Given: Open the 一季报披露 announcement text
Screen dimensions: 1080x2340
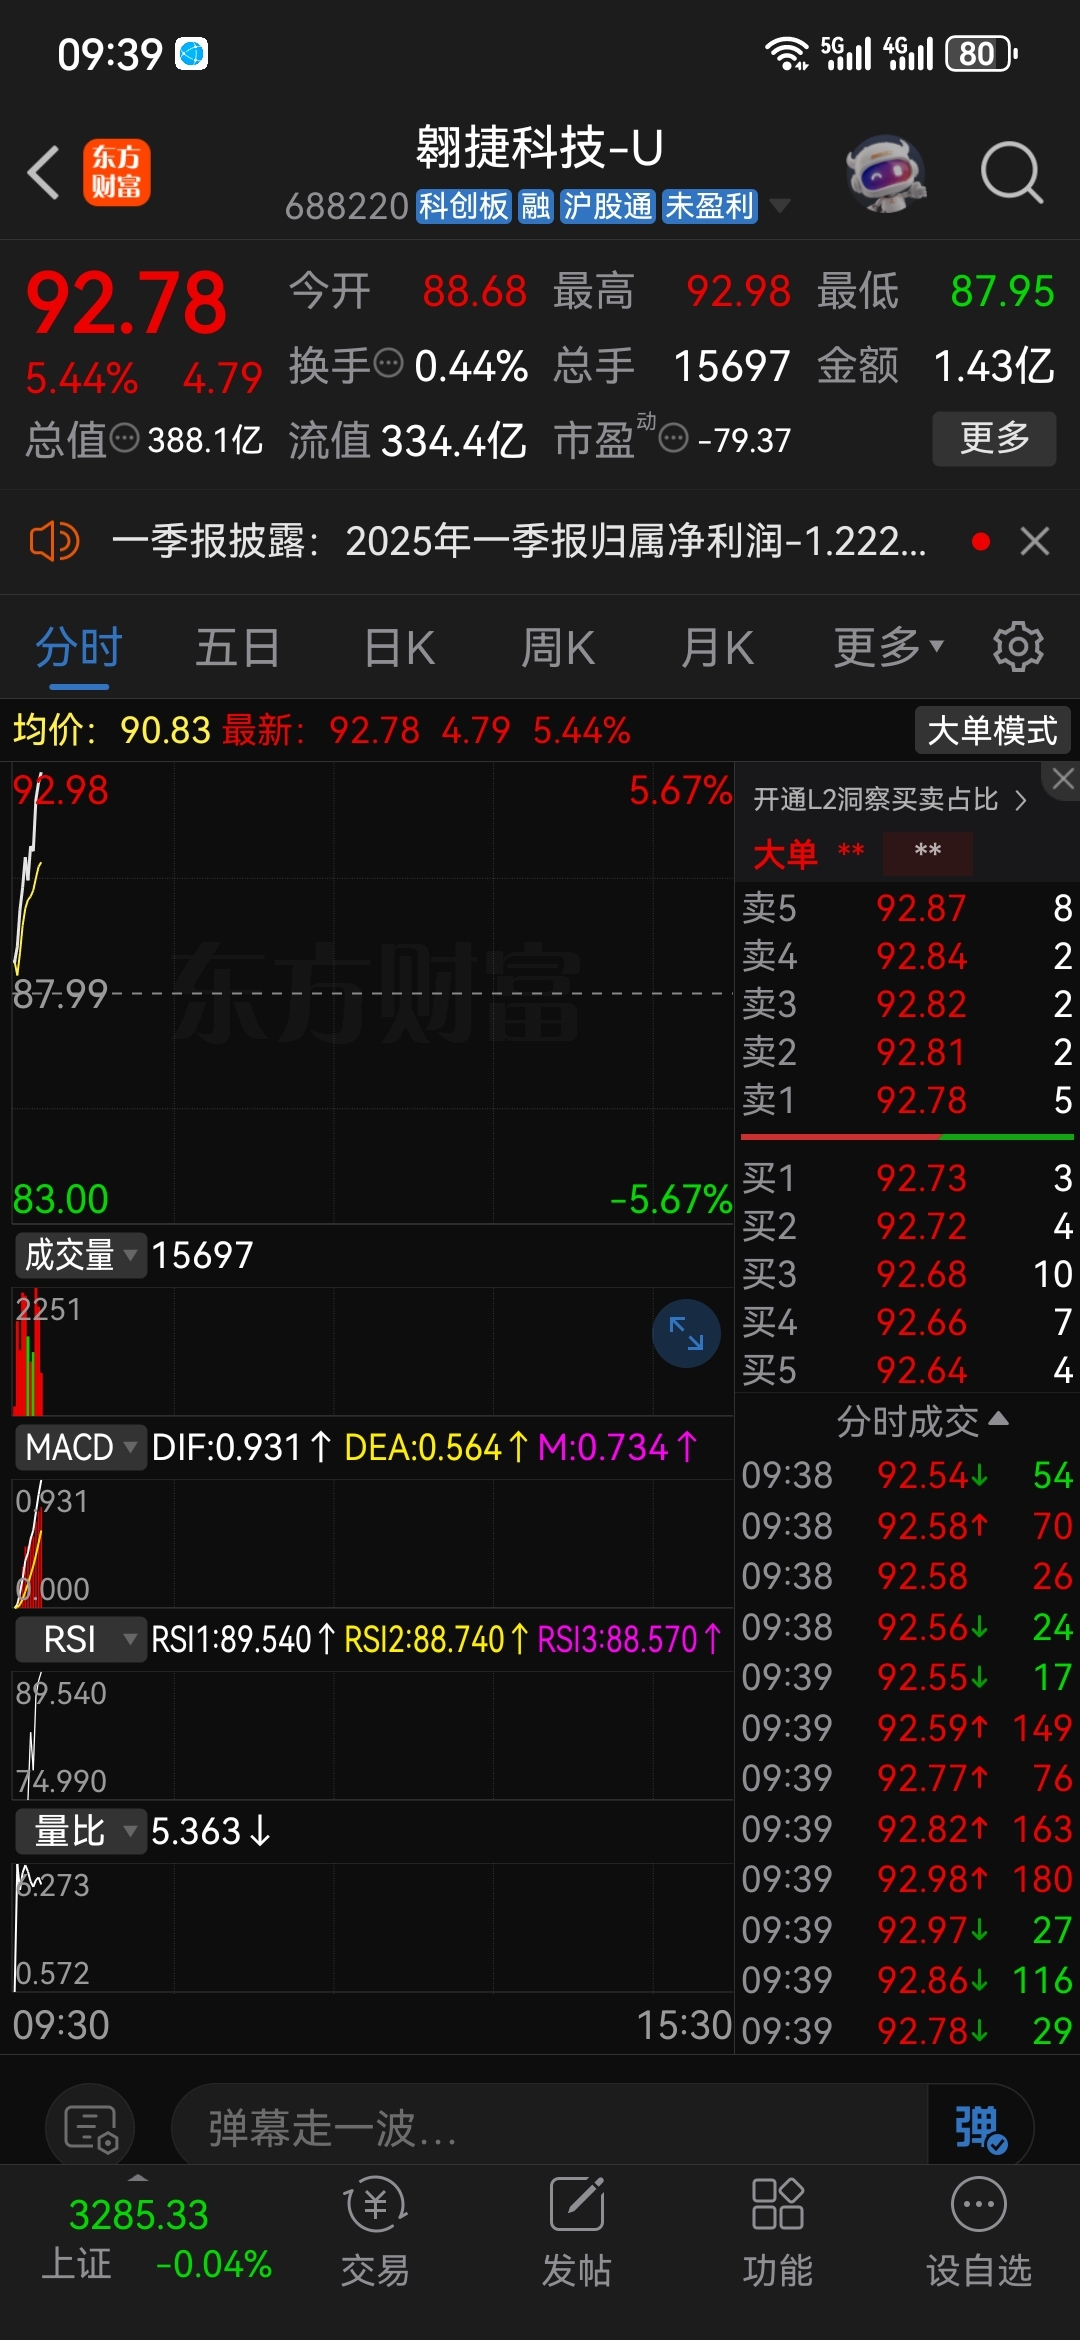Looking at the screenshot, I should tap(519, 541).
